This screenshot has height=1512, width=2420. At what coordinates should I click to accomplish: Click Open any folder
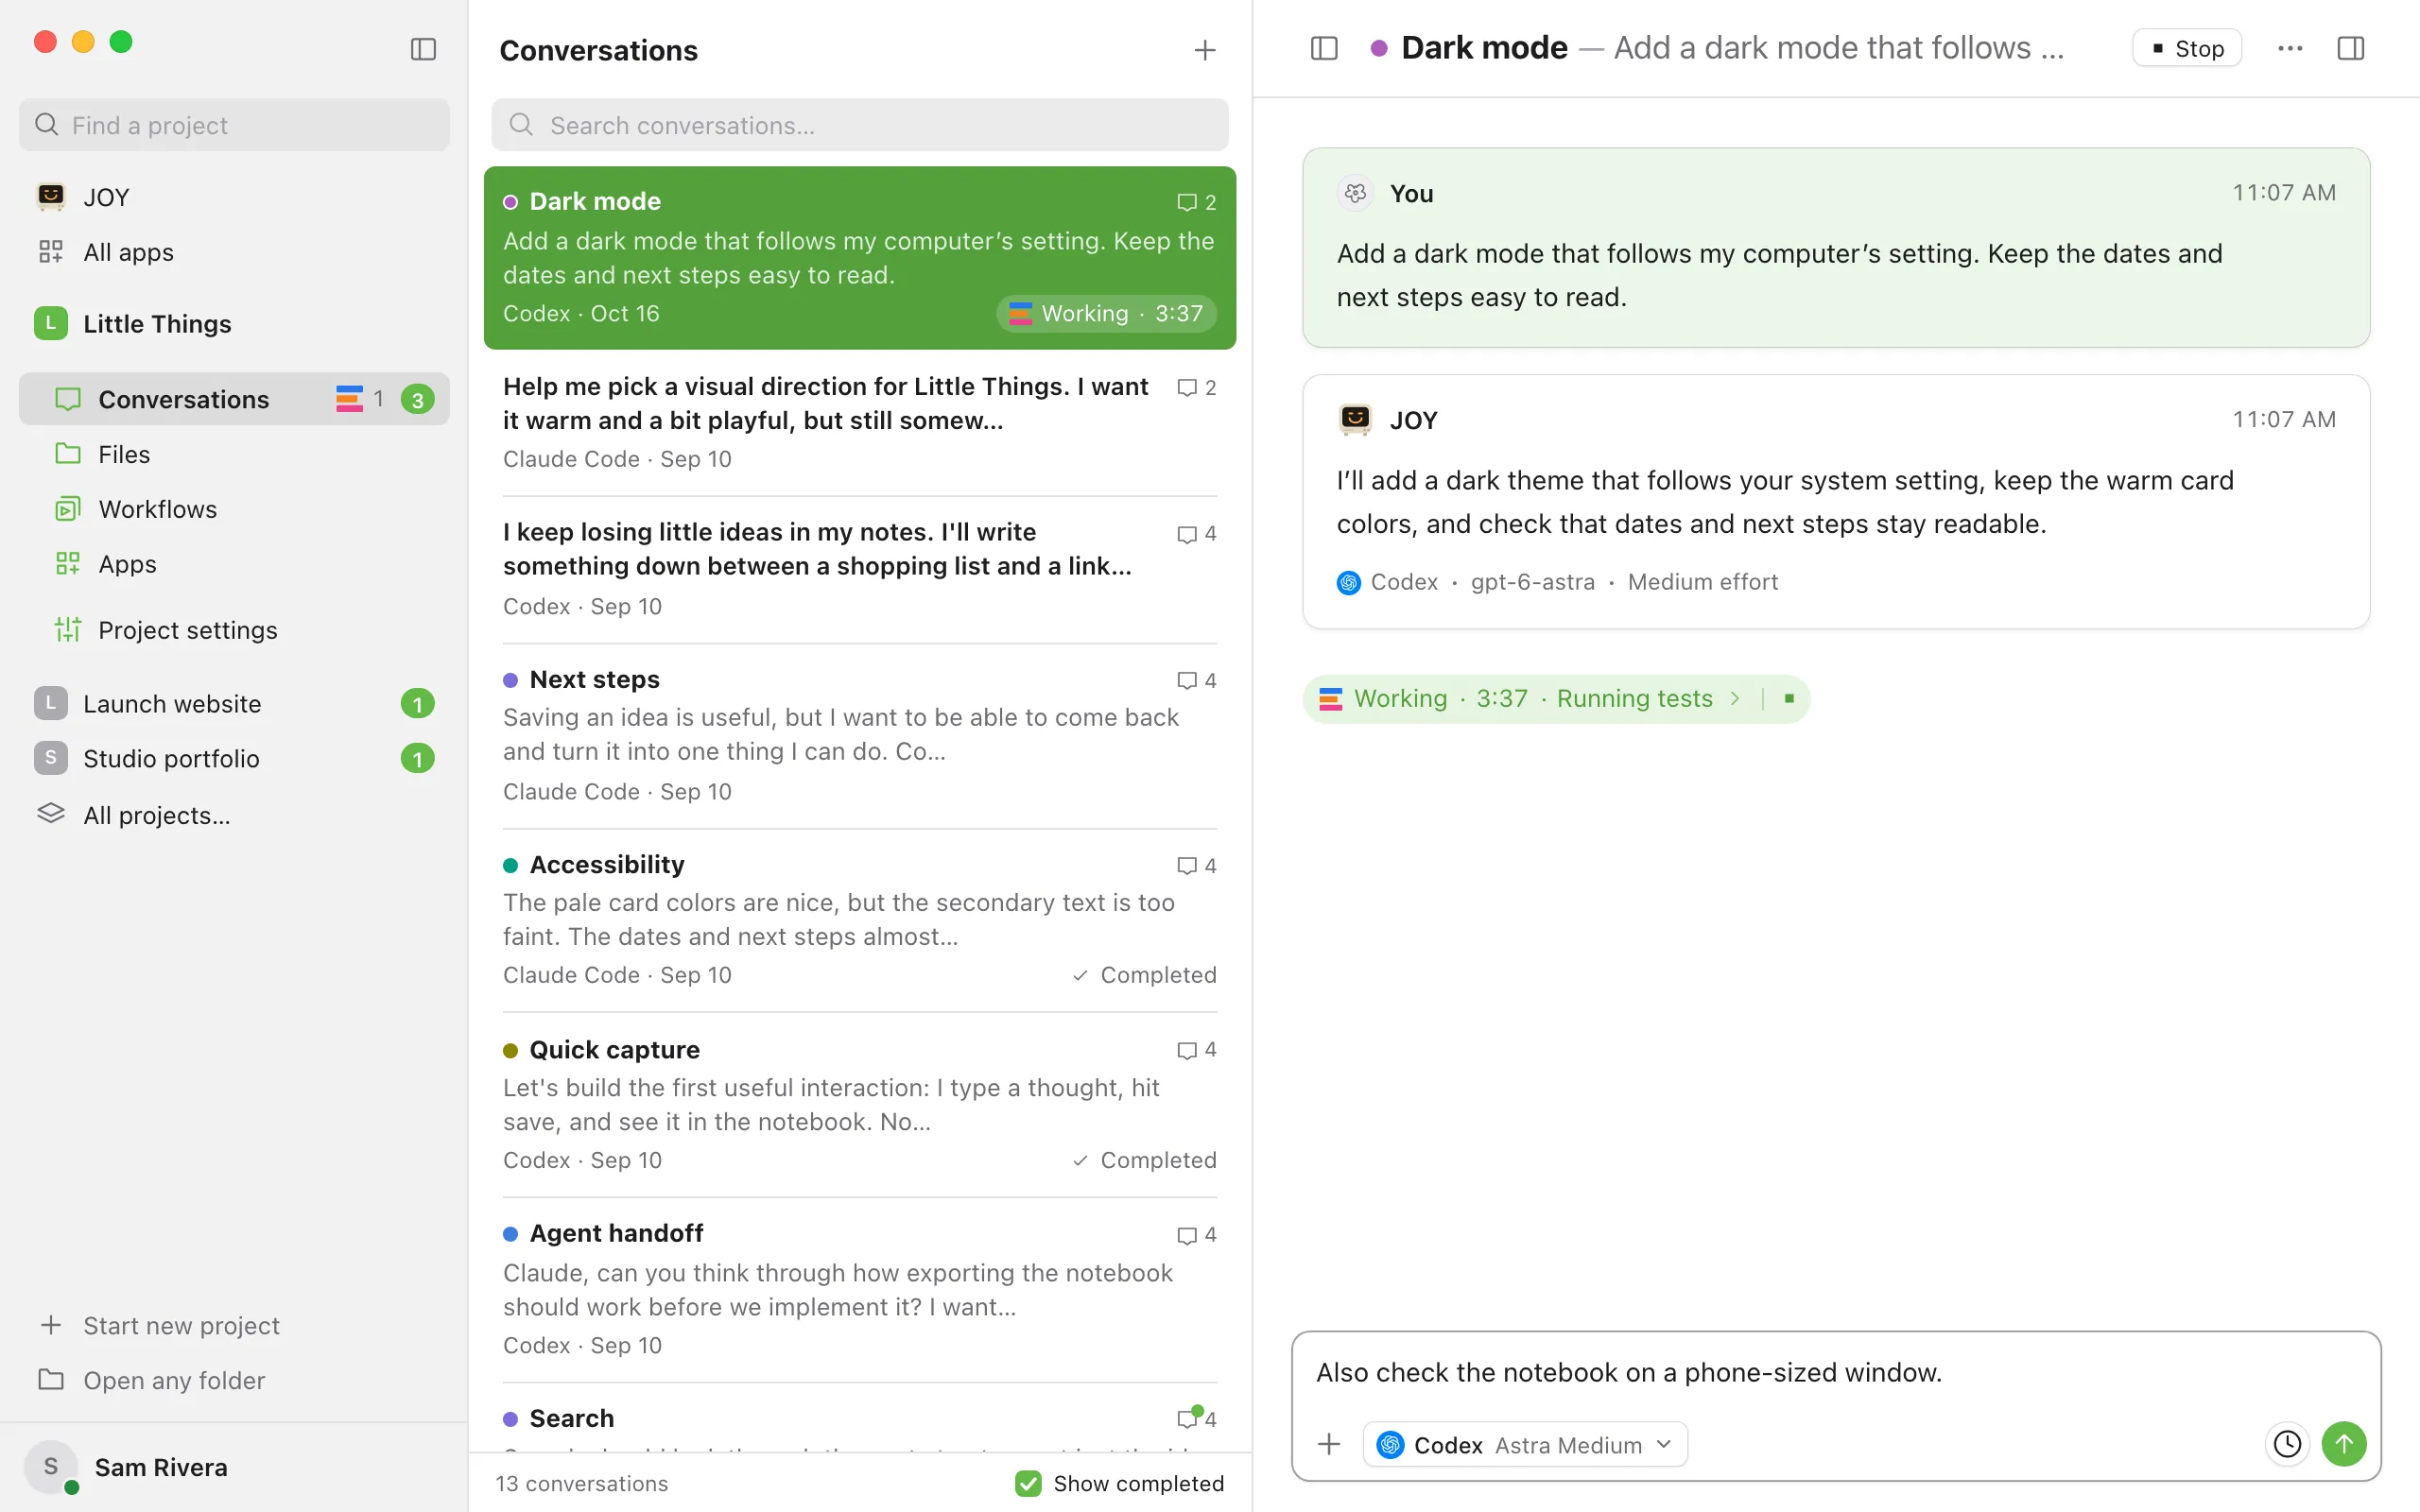234,1380
